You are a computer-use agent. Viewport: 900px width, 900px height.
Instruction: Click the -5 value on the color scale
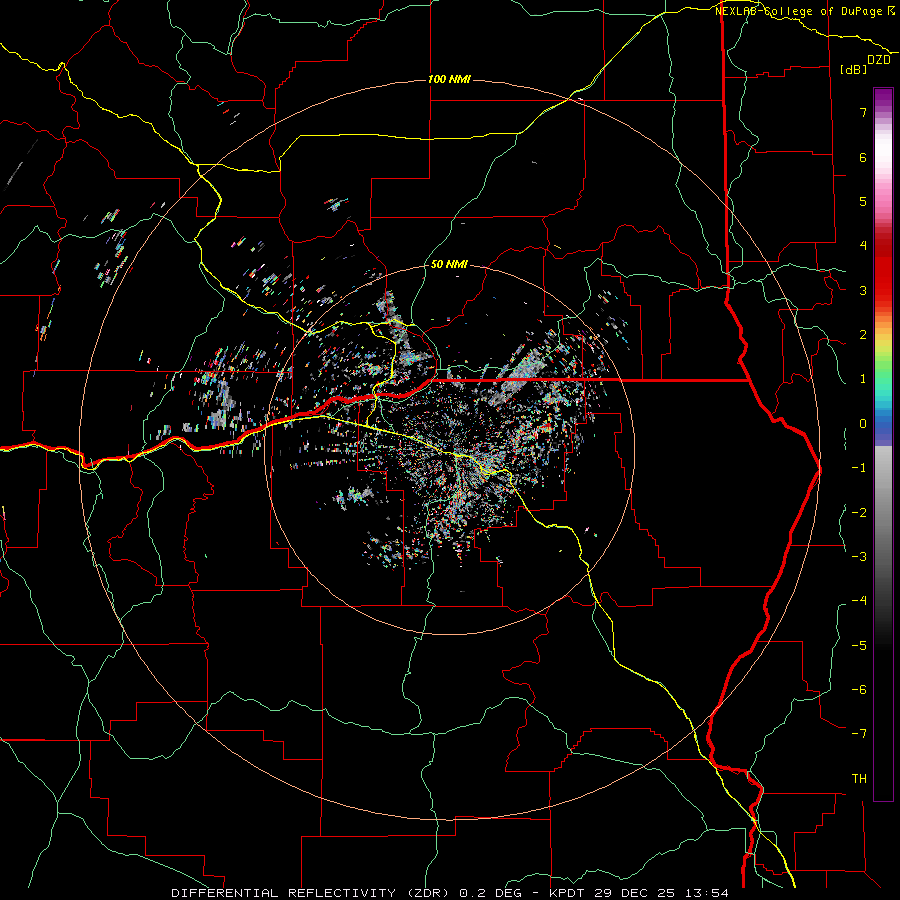point(859,646)
